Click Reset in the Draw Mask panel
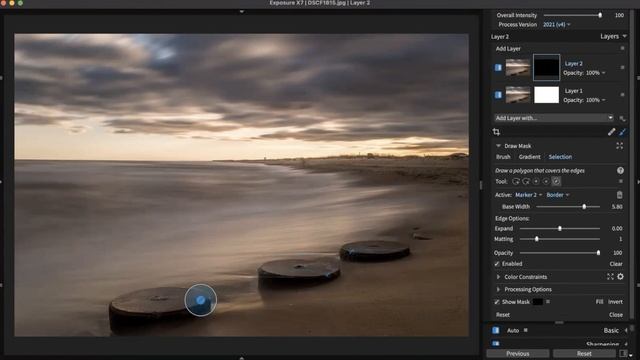640x360 pixels. click(x=503, y=315)
